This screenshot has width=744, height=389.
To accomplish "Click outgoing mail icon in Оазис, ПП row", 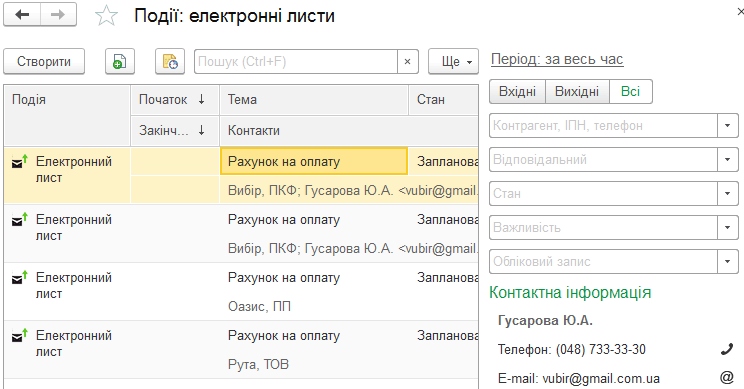I will click(x=19, y=278).
